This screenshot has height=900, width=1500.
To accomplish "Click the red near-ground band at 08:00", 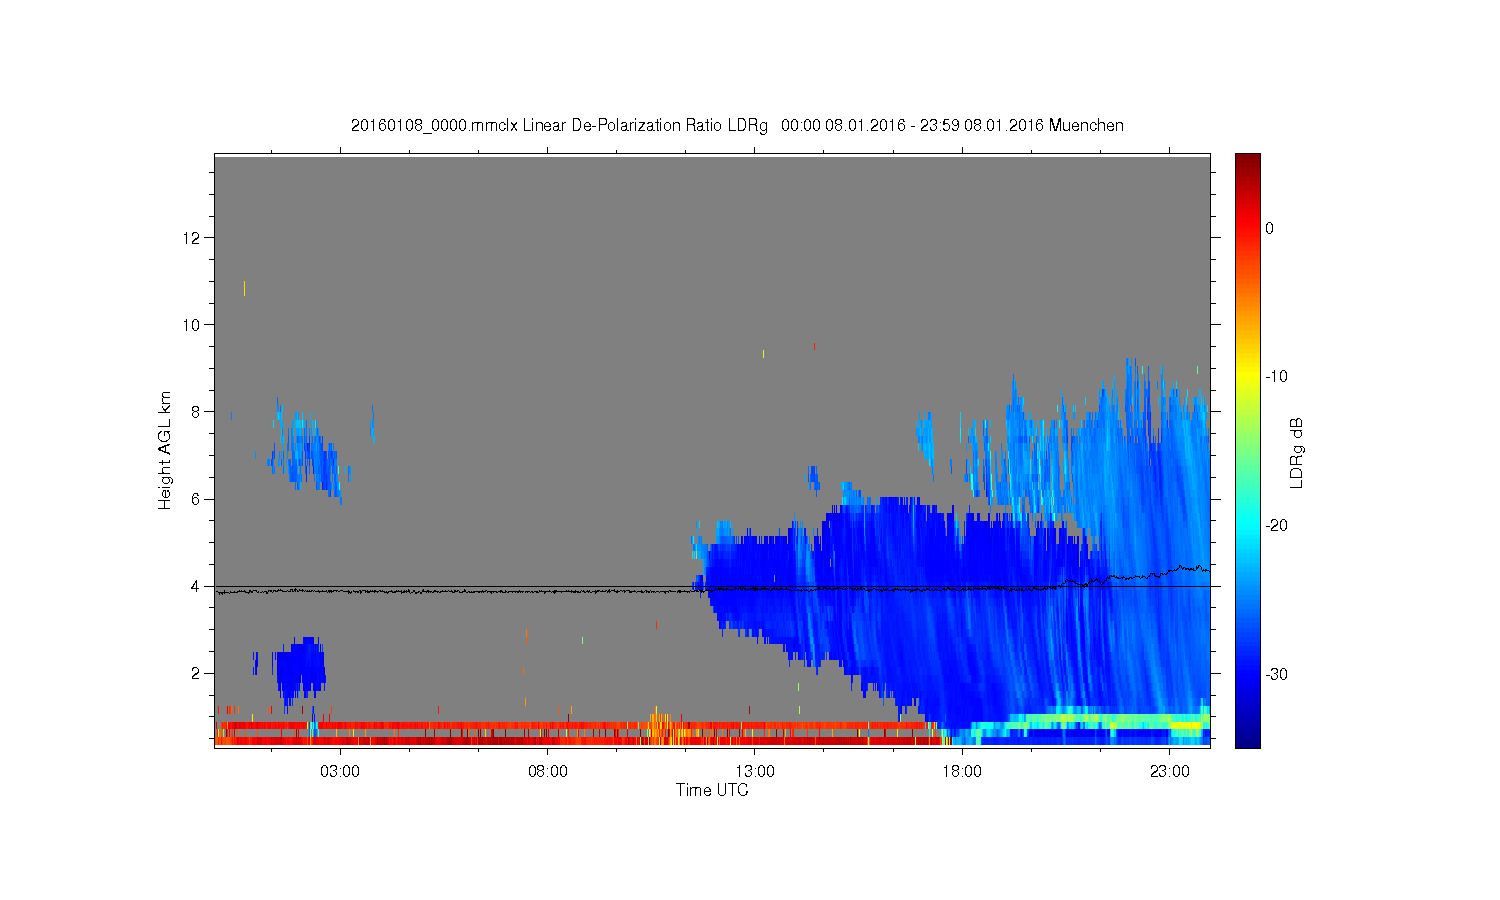I will [548, 726].
